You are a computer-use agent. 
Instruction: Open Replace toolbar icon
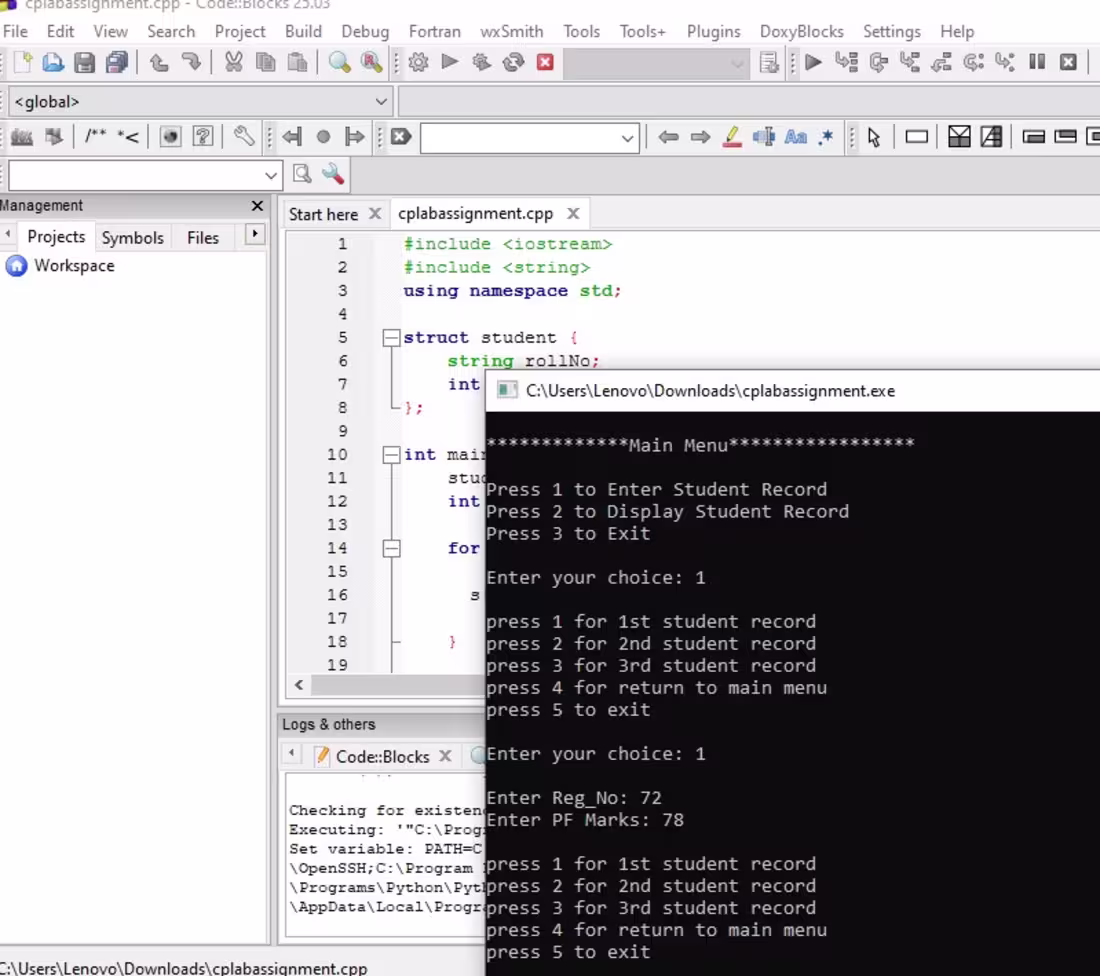click(372, 62)
